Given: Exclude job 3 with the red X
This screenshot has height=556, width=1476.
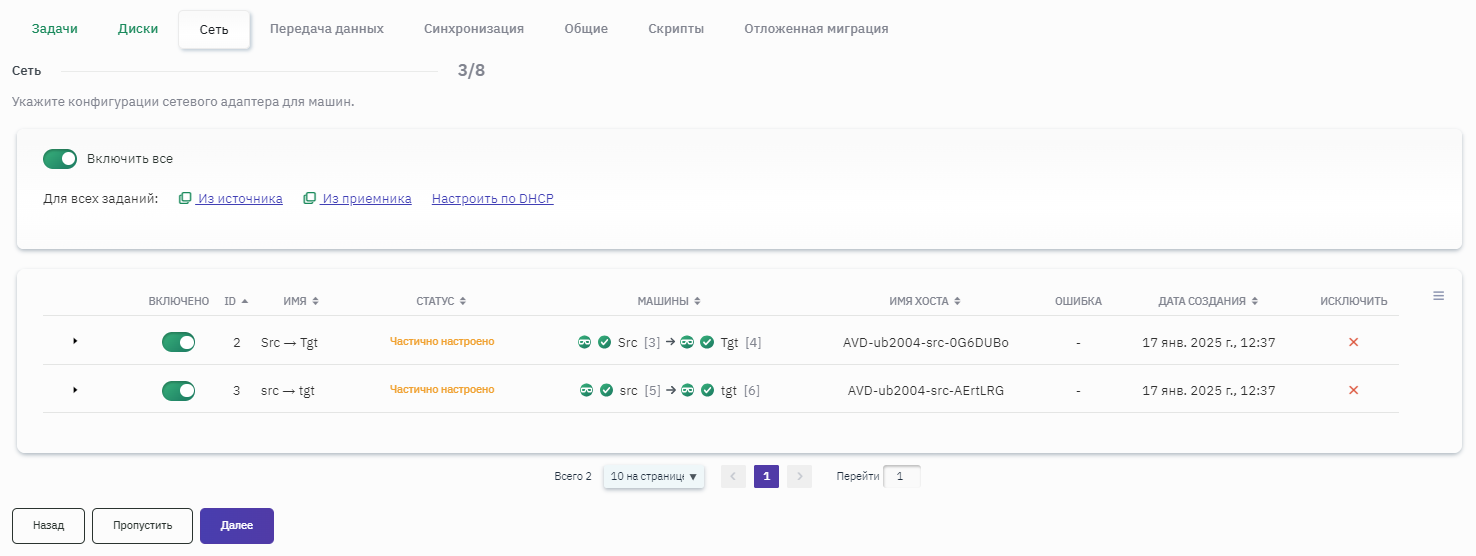Looking at the screenshot, I should click(1353, 390).
